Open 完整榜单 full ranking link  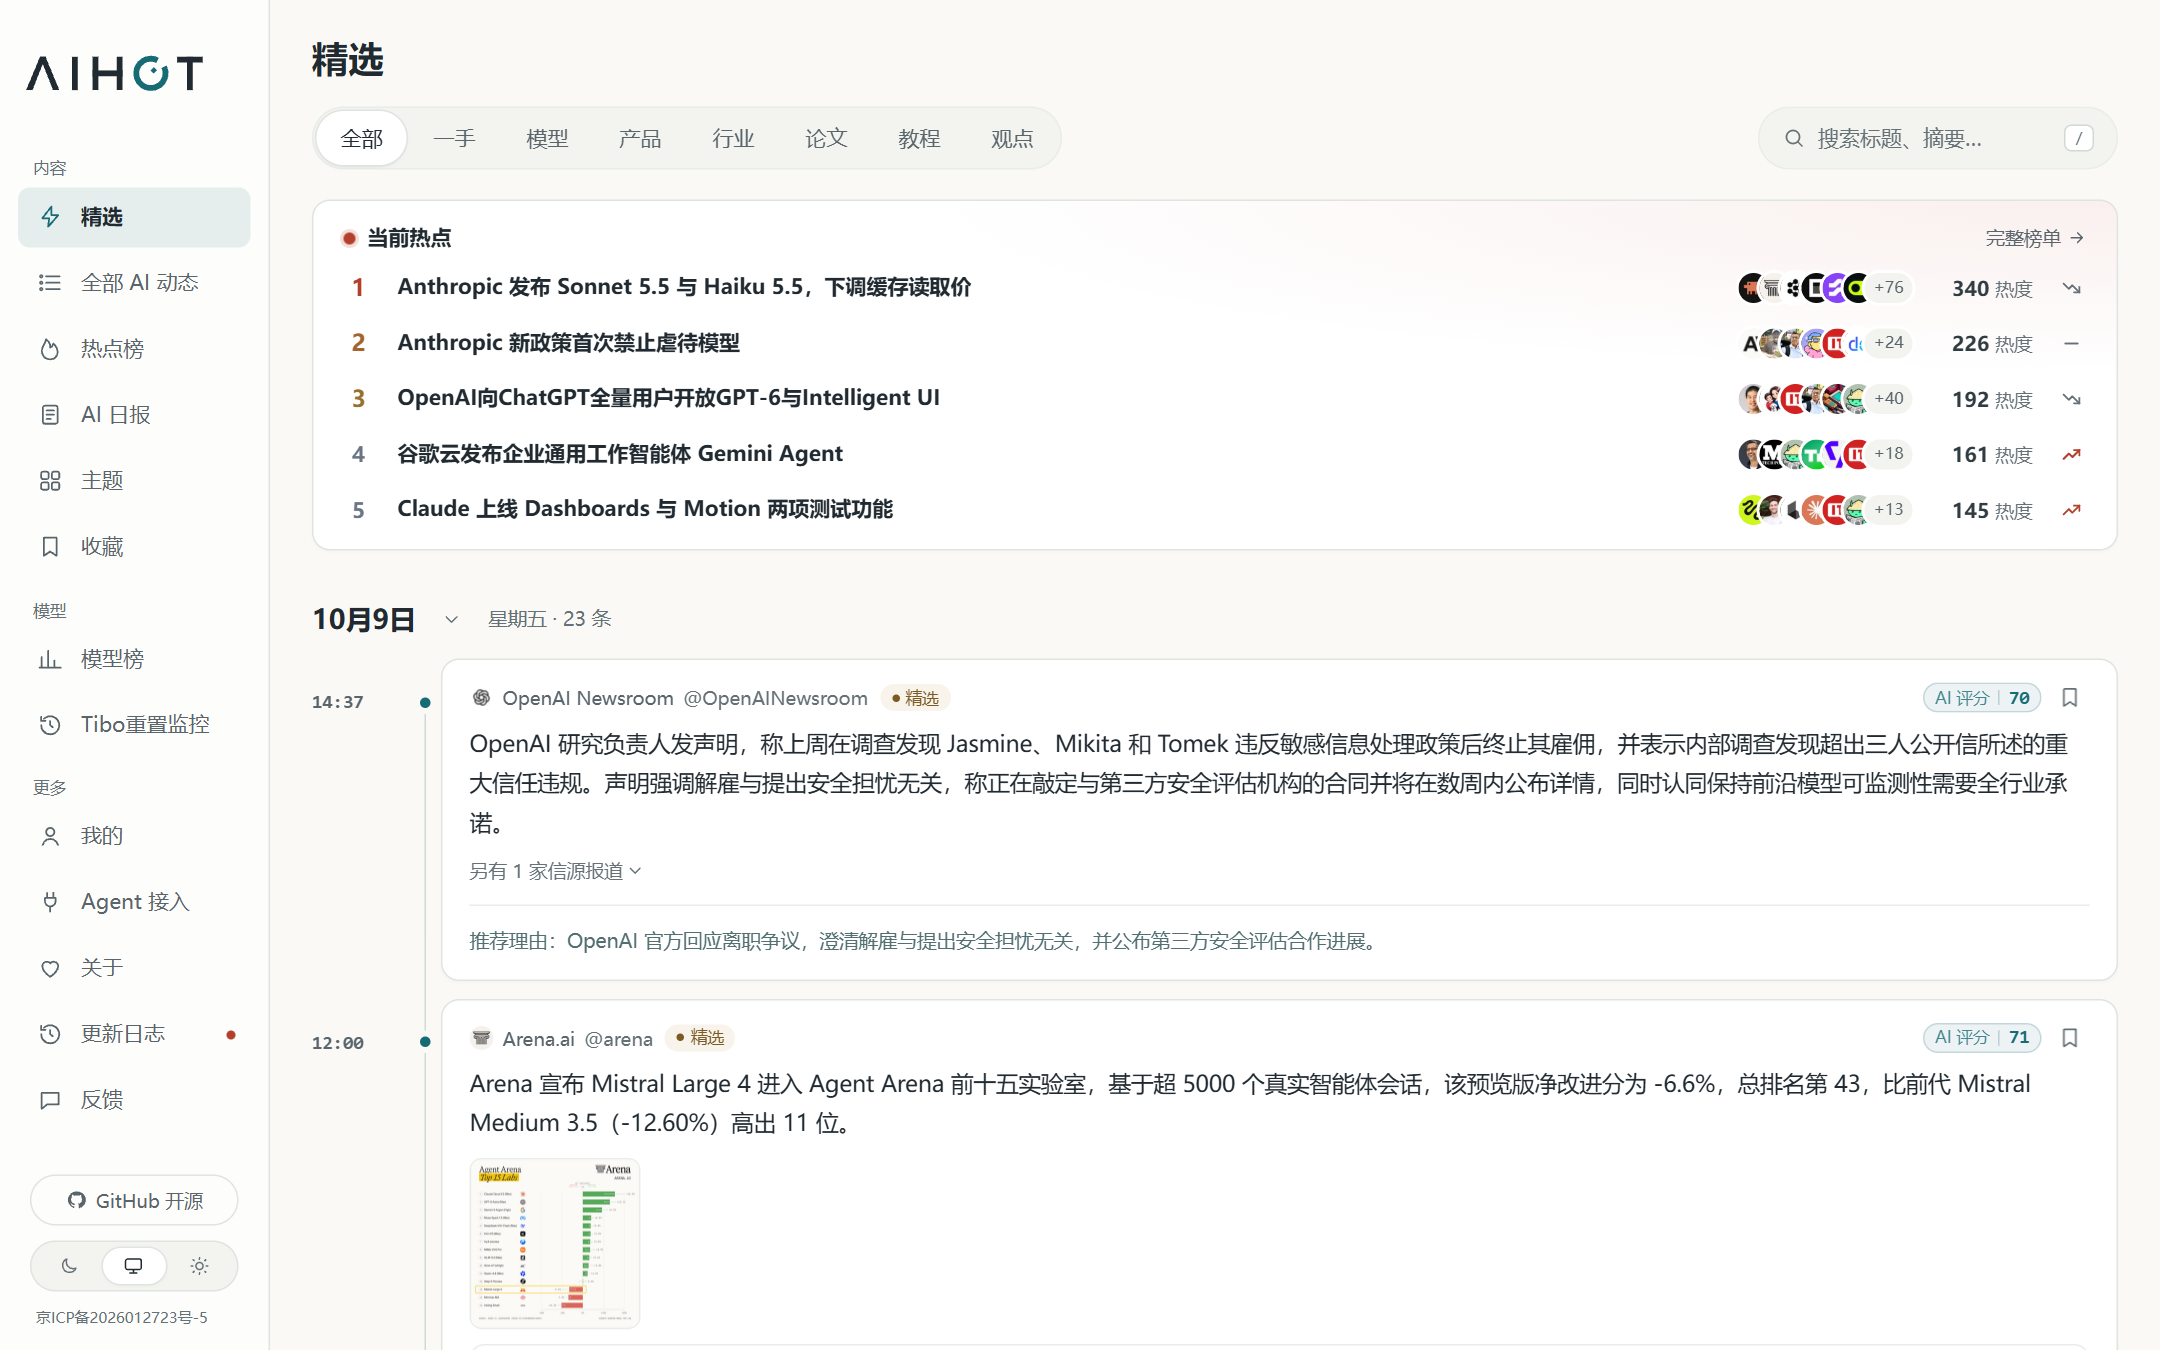2034,238
